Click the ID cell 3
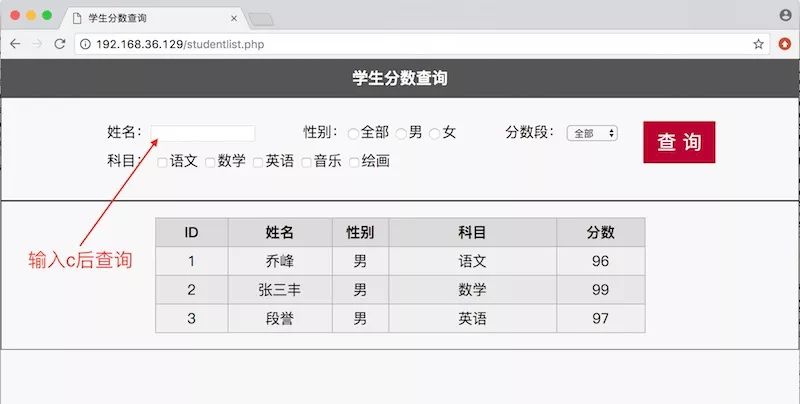Viewport: 800px width, 404px height. point(192,318)
